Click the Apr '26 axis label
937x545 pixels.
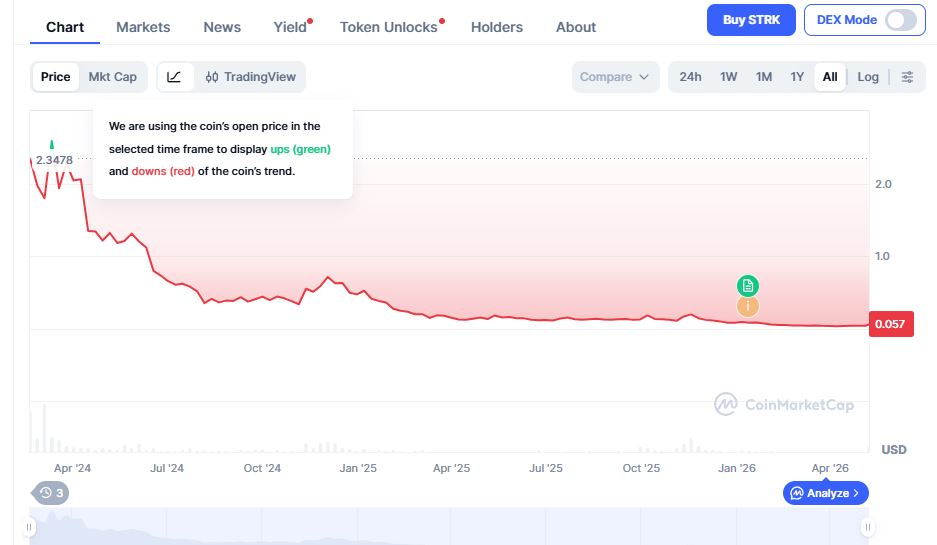coord(830,469)
